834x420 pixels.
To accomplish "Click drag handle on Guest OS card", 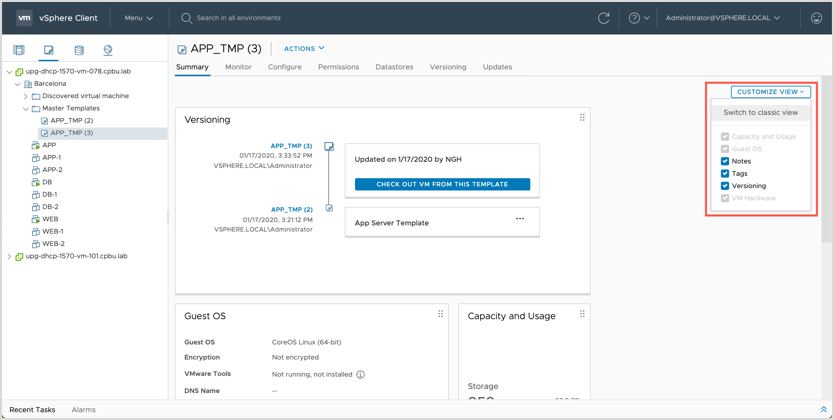I will 440,314.
